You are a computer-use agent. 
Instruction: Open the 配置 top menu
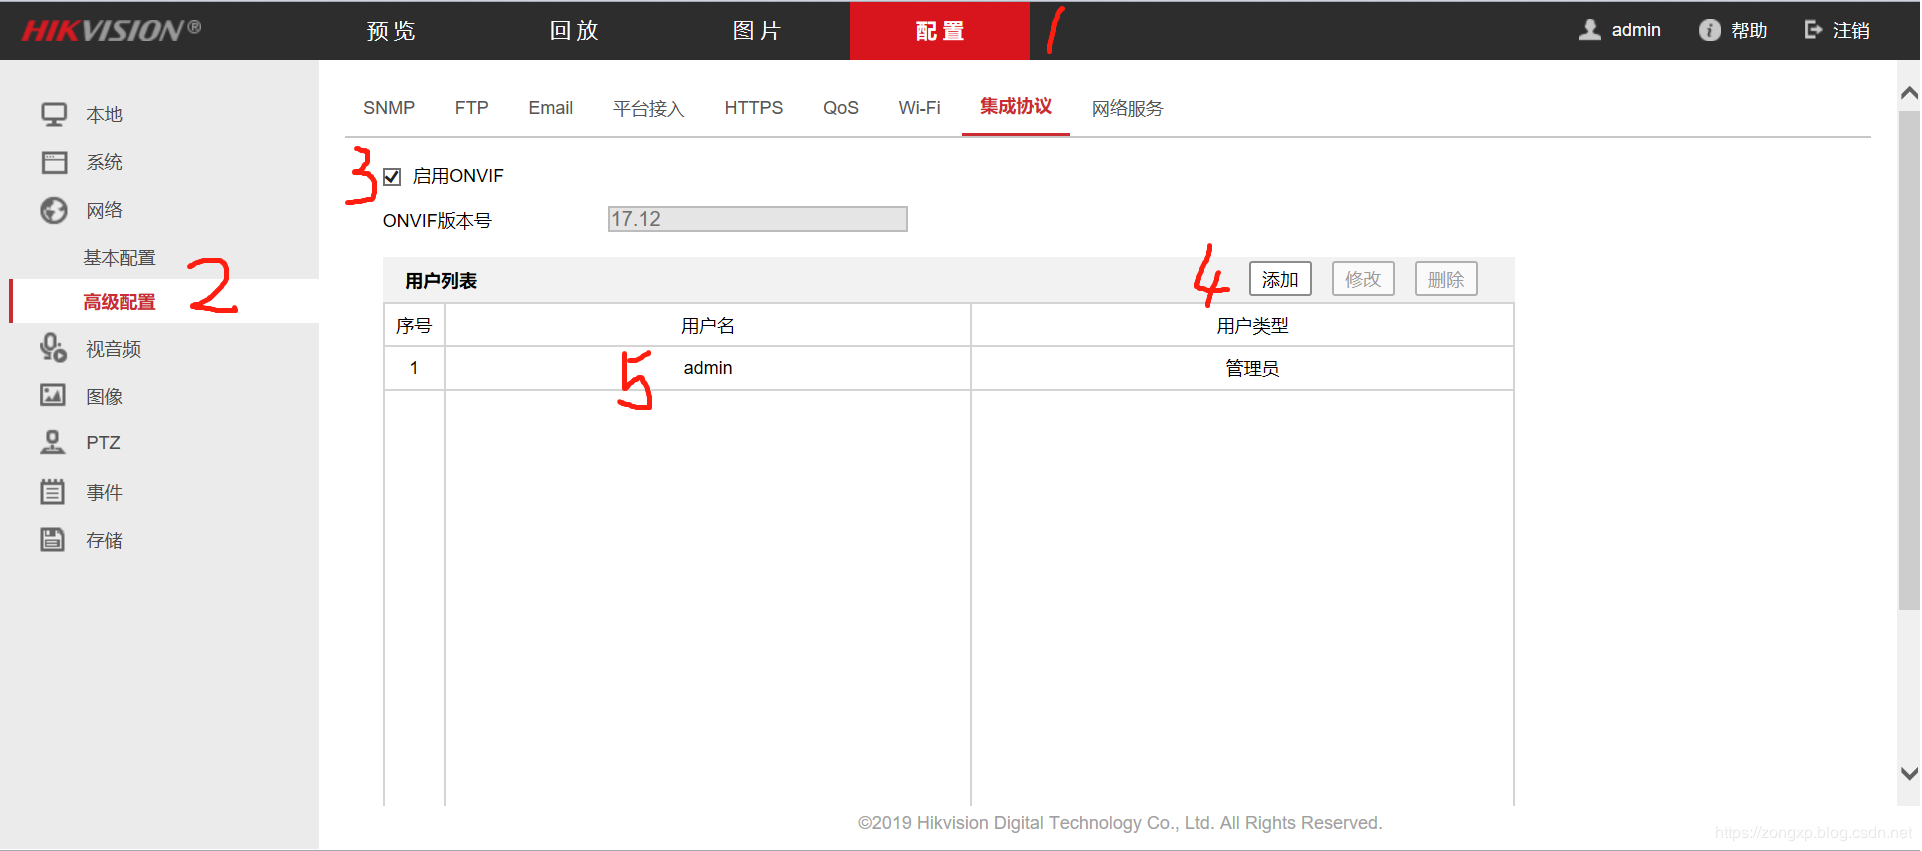coord(940,31)
